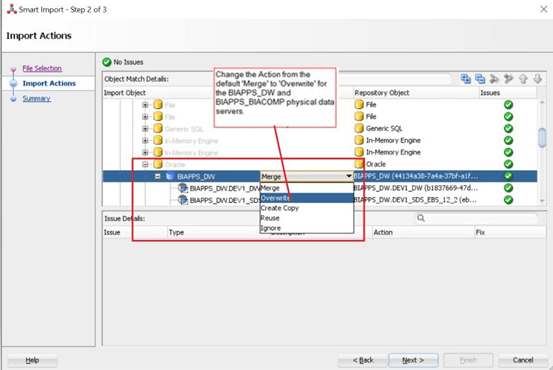The width and height of the screenshot is (553, 370).
Task: Click the first wand fix-issues icon
Action: point(494,79)
